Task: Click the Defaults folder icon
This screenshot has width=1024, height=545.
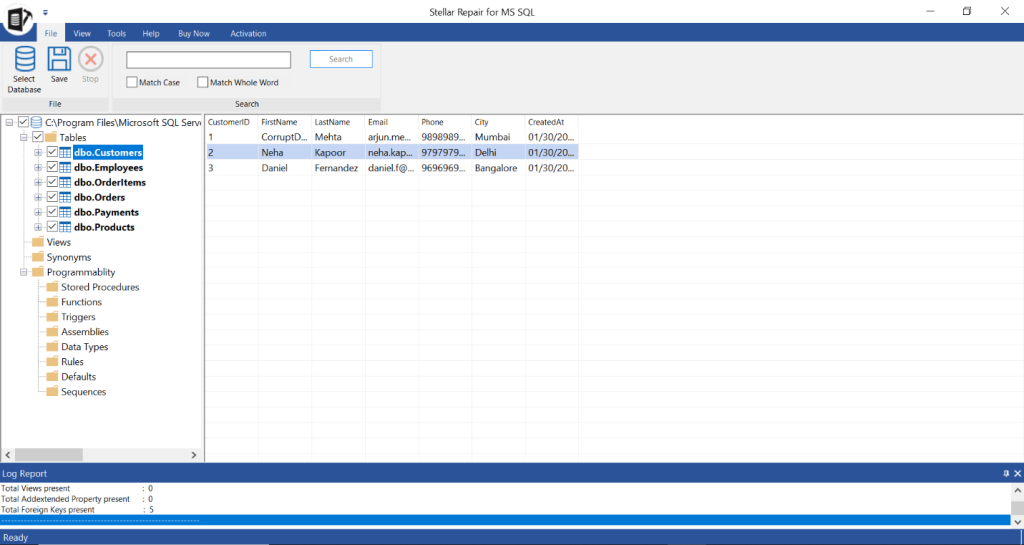Action: [52, 376]
